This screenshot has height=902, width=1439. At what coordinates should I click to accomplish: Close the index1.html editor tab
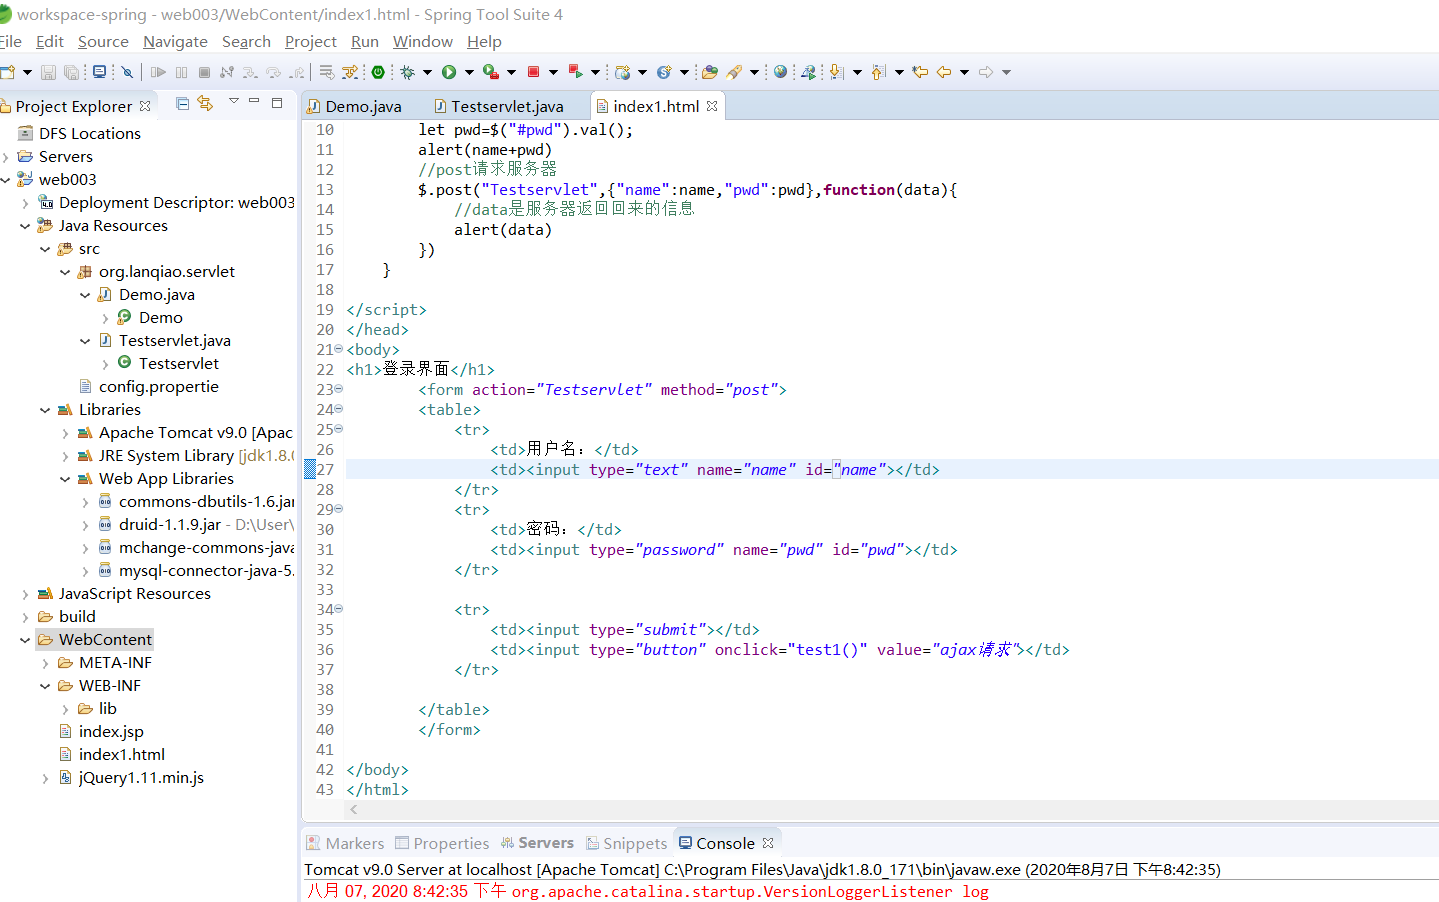coord(712,106)
